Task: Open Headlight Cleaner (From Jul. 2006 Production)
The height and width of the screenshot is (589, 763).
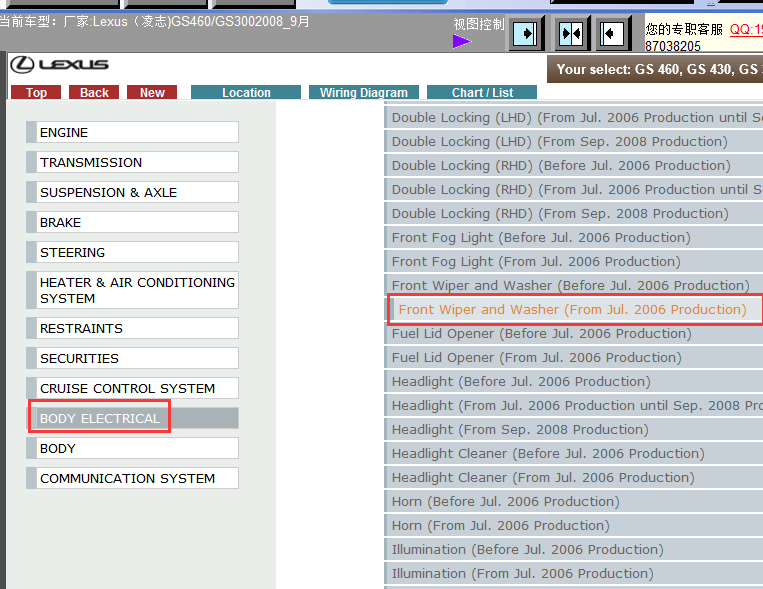Action: pos(574,478)
